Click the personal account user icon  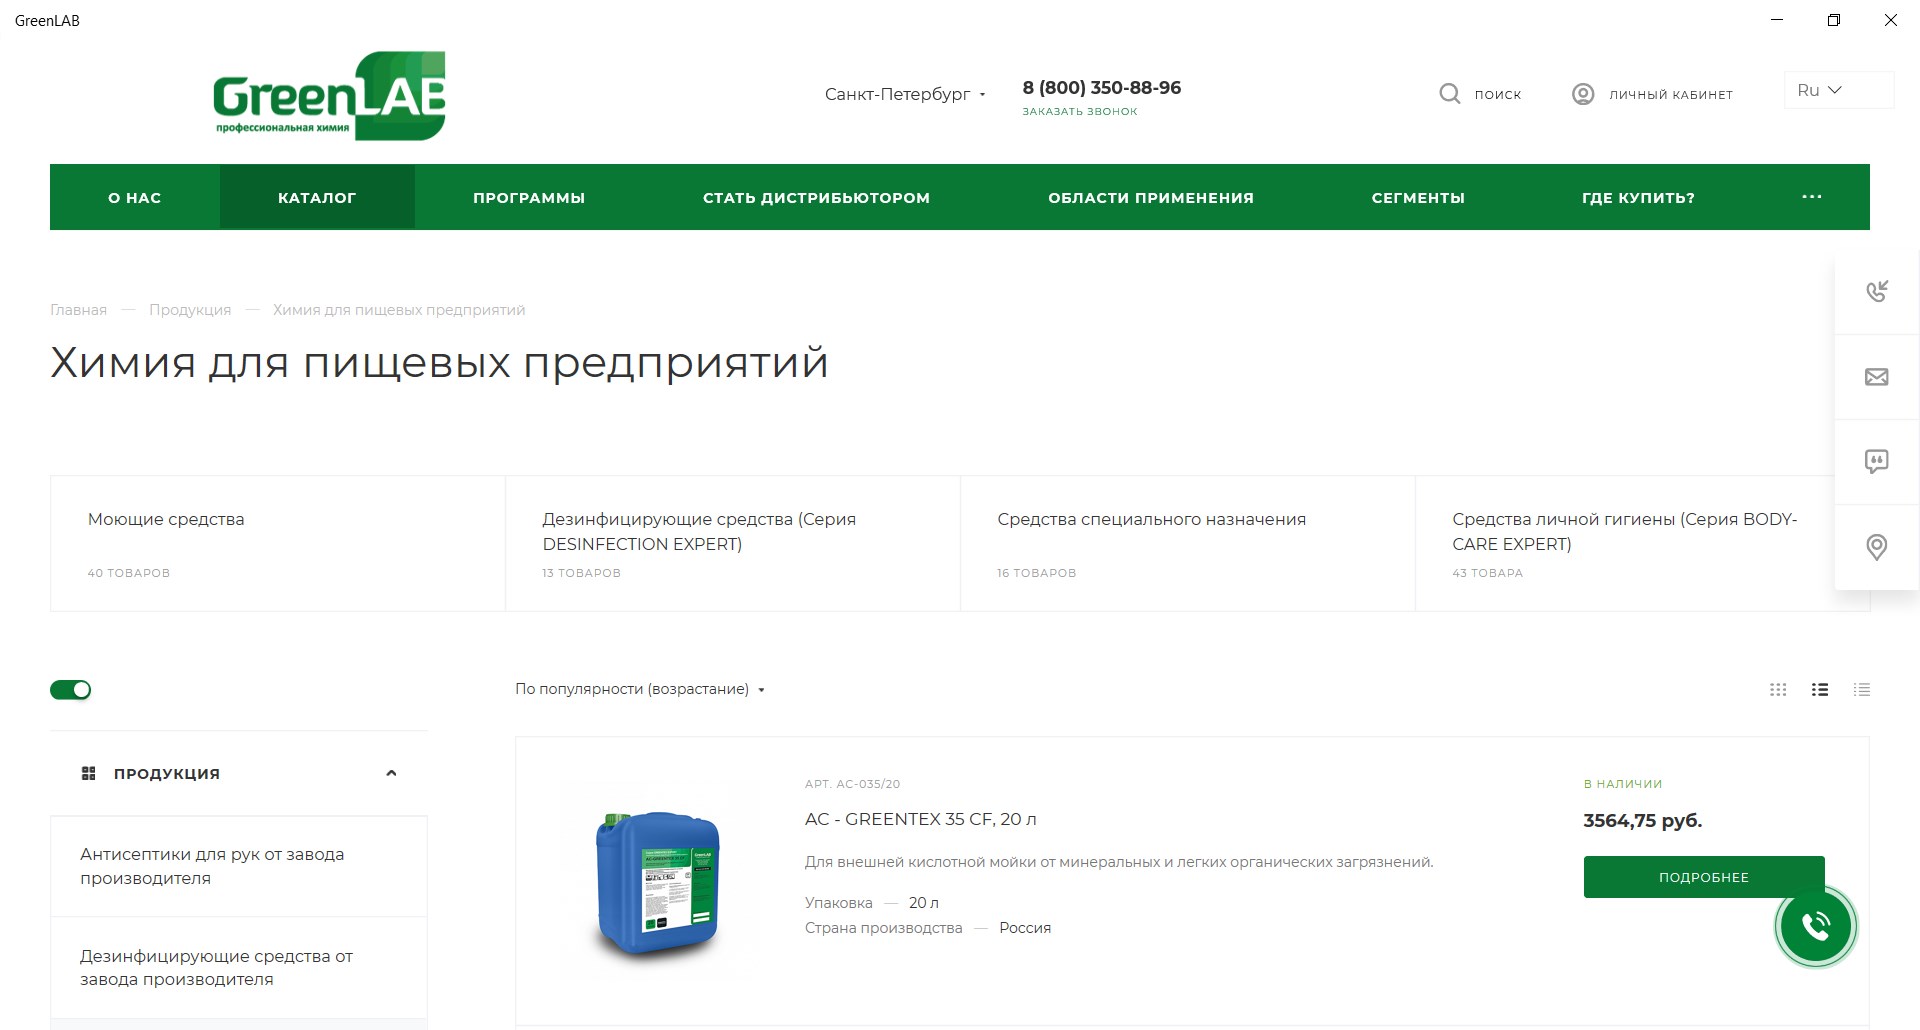coord(1583,94)
